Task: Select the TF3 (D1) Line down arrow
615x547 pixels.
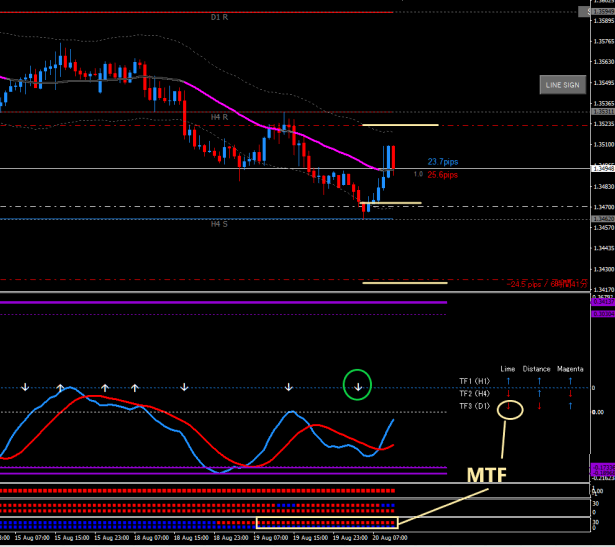Action: 508,406
